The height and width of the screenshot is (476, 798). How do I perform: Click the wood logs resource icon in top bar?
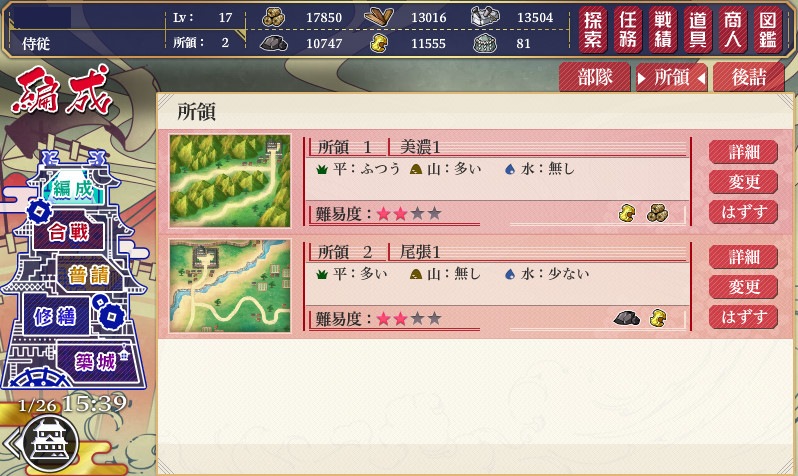273,17
